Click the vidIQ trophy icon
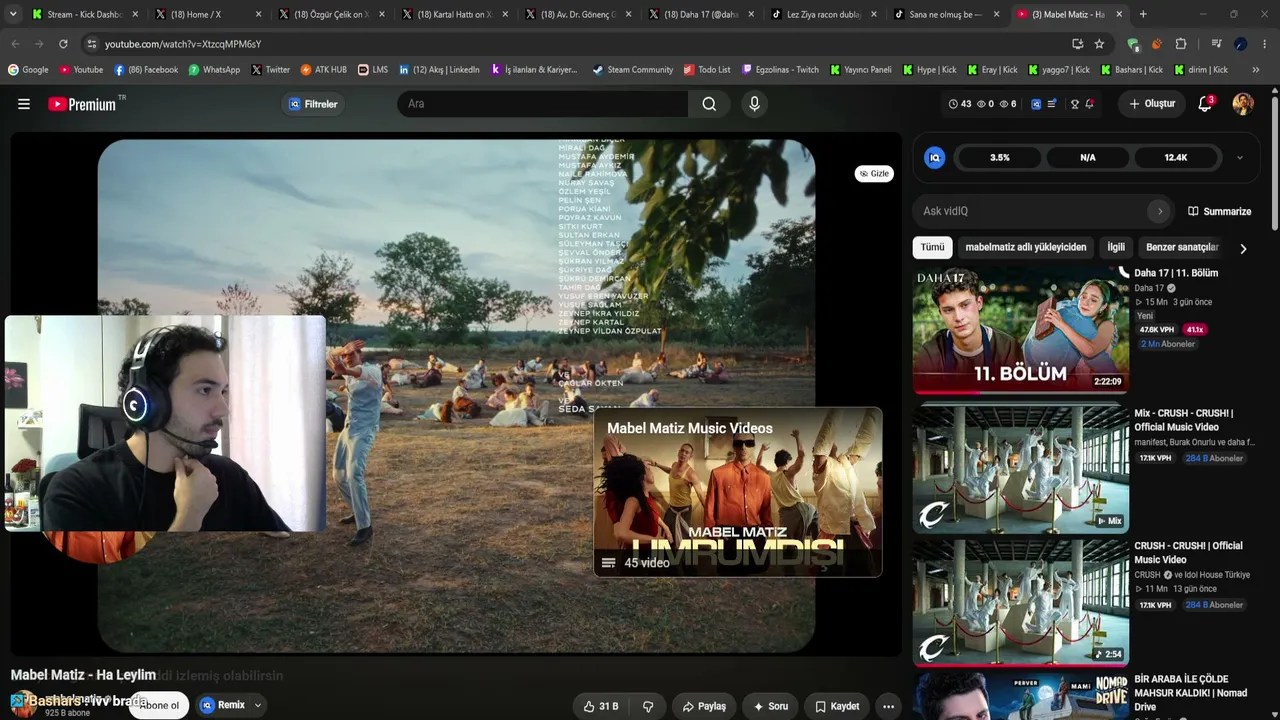The height and width of the screenshot is (720, 1280). pyautogui.click(x=1075, y=104)
